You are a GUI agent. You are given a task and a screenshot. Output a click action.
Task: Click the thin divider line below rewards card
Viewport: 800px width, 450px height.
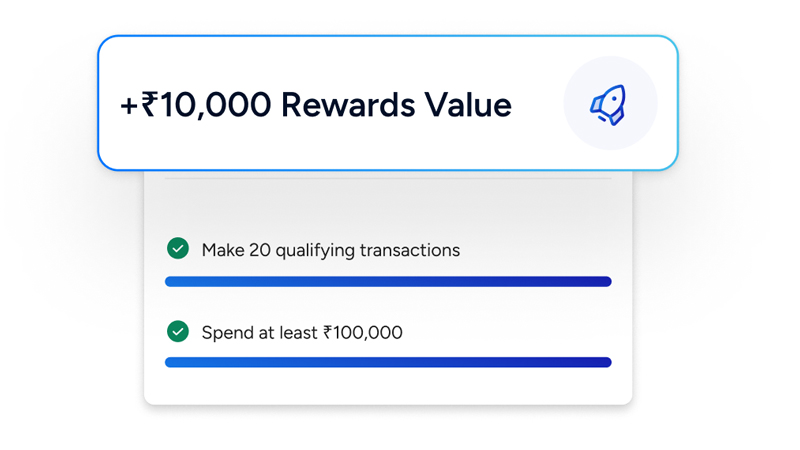coord(388,178)
